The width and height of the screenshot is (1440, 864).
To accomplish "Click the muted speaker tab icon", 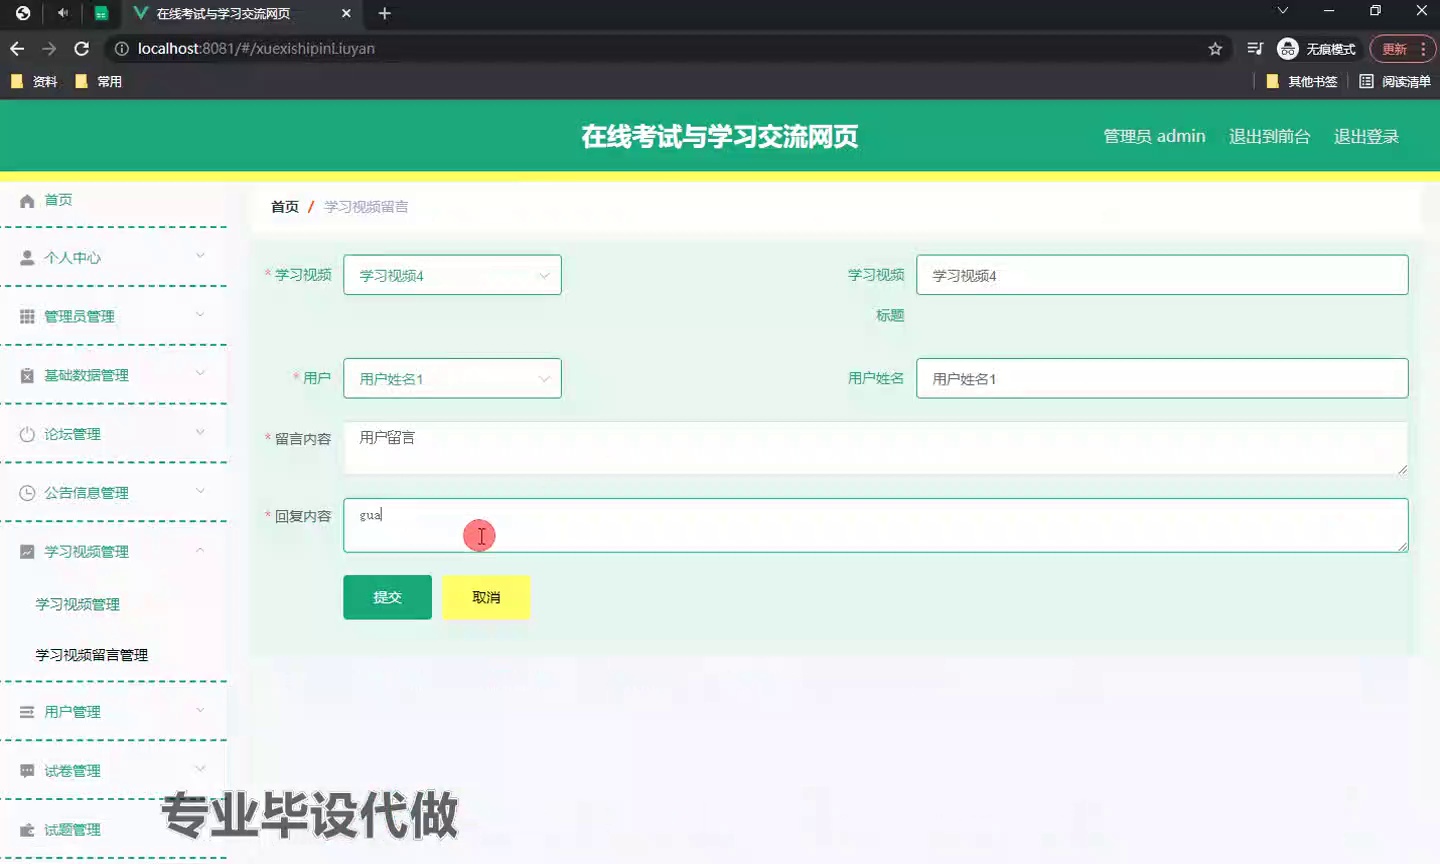I will pyautogui.click(x=63, y=13).
